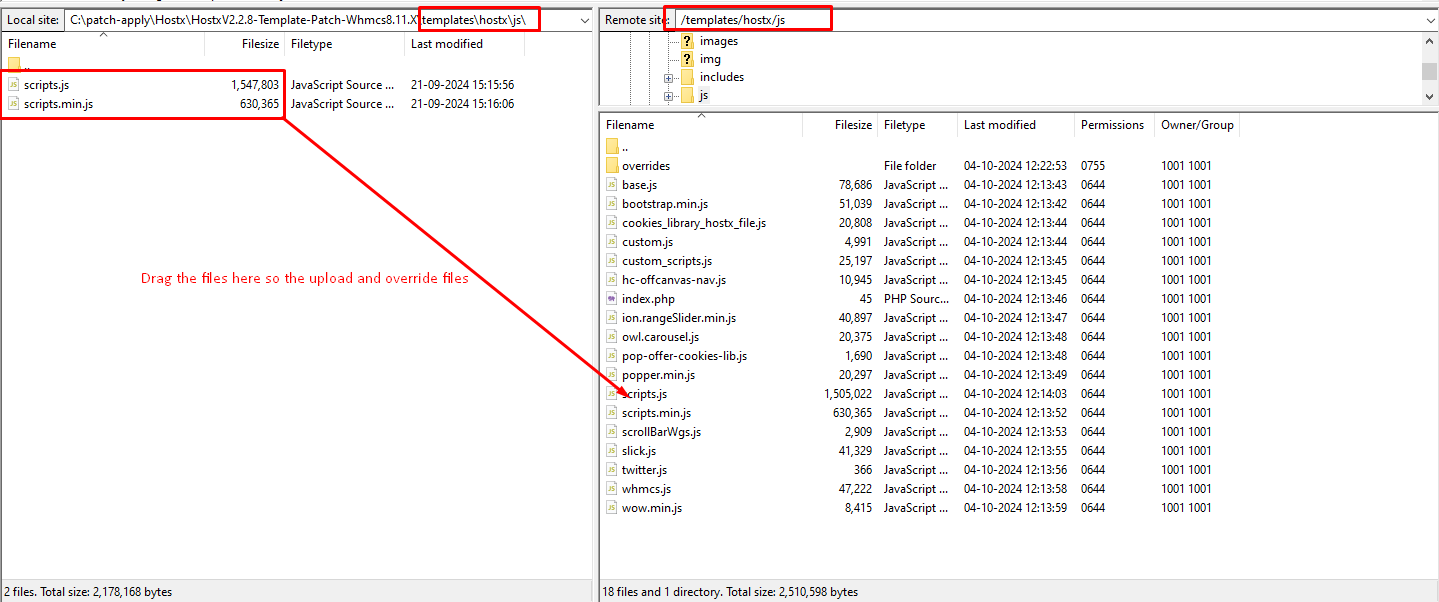Click into the Remote site path field

(x=1000, y=20)
